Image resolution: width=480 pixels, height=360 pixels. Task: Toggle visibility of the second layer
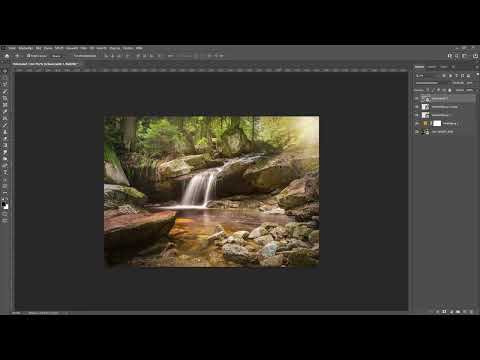[417, 107]
